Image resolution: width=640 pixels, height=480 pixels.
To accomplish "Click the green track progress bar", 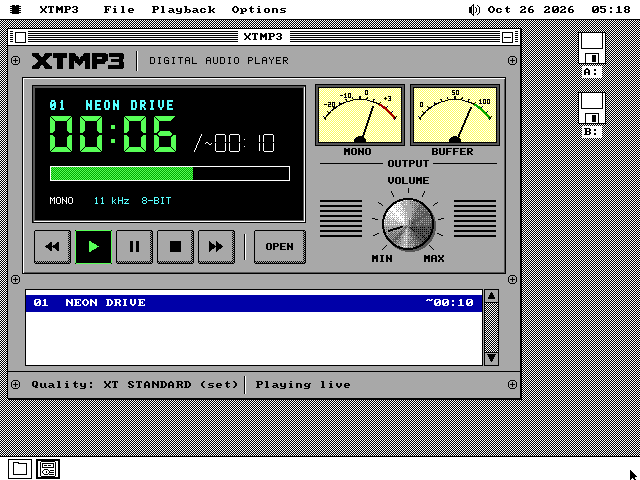I will [x=170, y=173].
